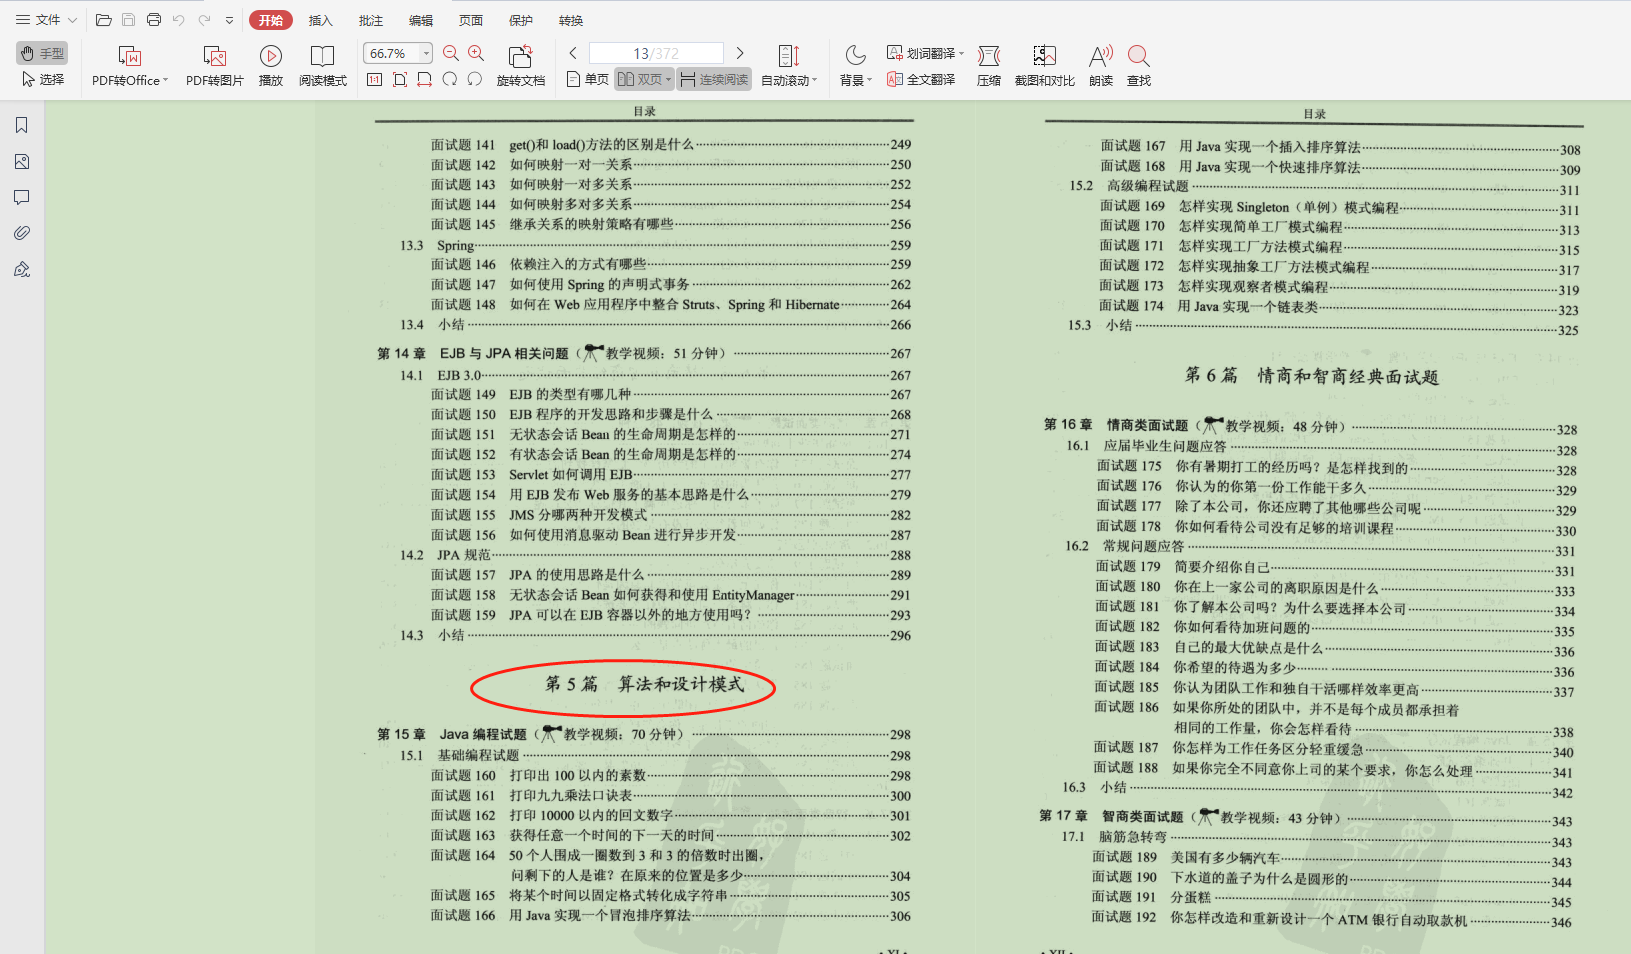Click 面试题 192 ATM entry

click(1332, 919)
